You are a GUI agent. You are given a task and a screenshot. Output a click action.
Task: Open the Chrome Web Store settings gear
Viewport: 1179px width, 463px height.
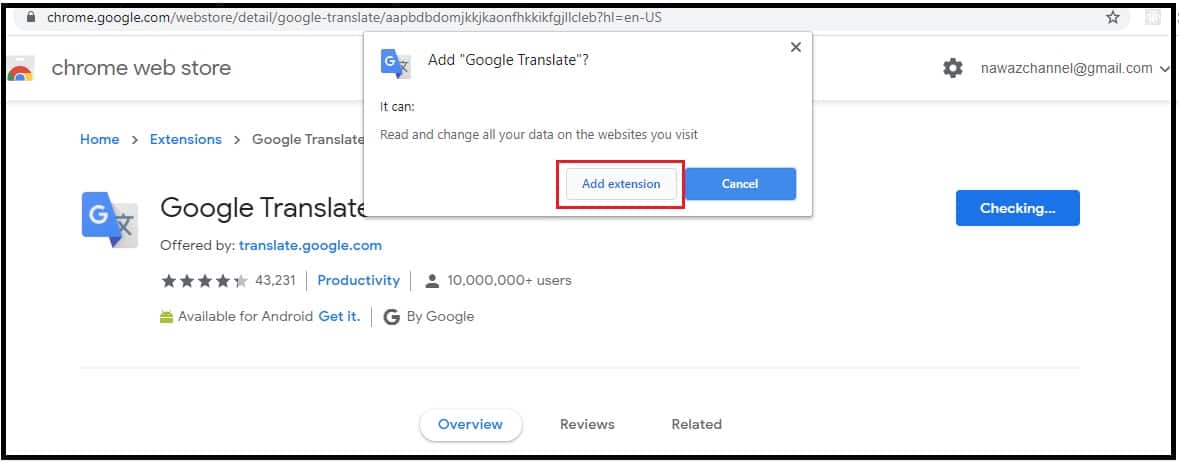(x=953, y=68)
